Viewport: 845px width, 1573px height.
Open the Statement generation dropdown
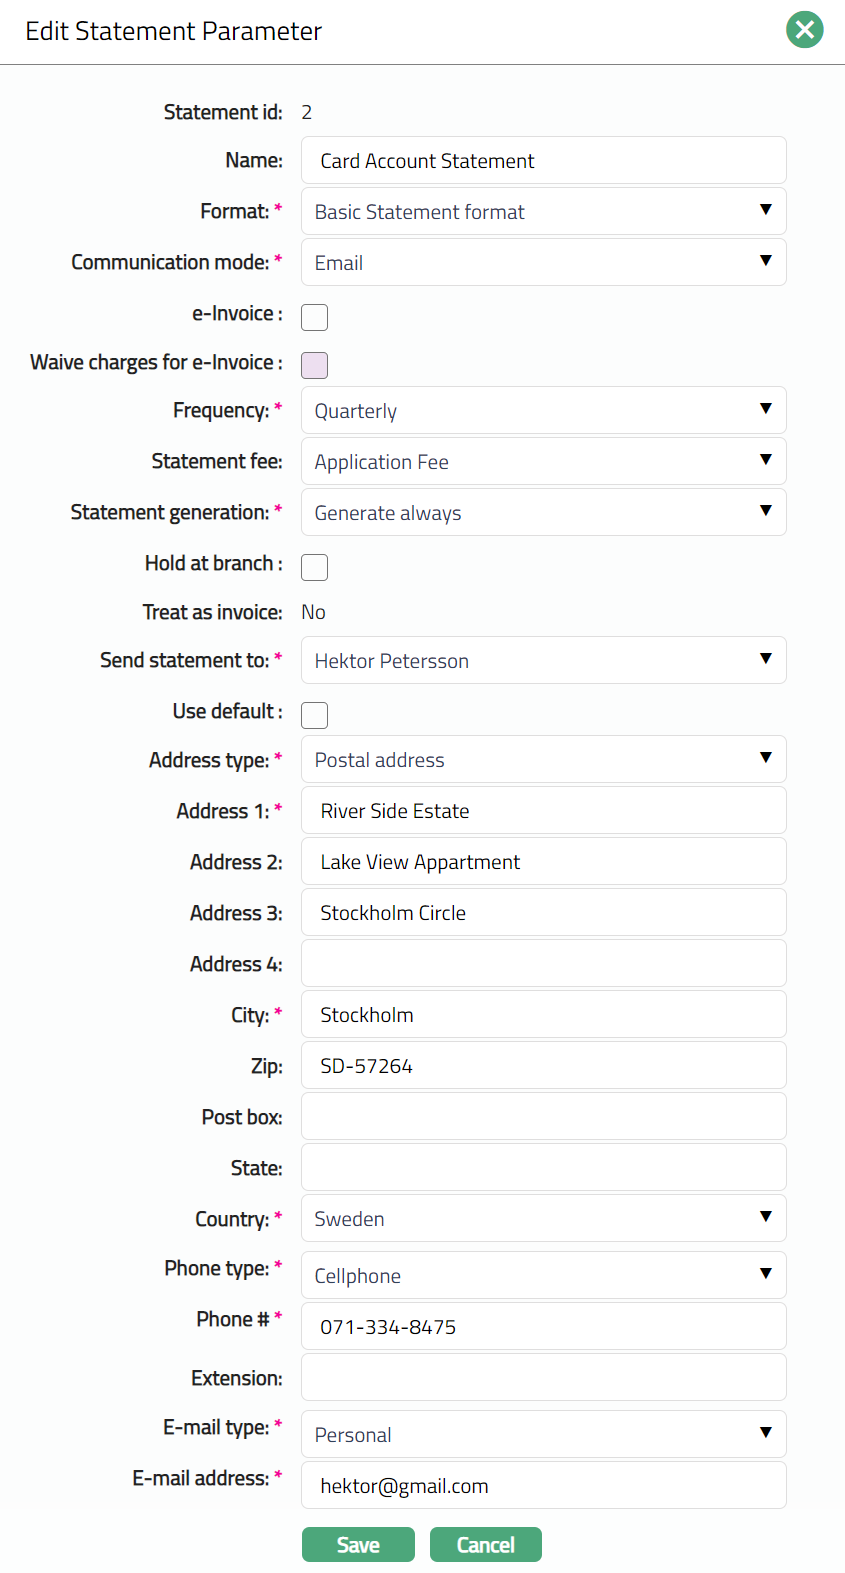[543, 513]
